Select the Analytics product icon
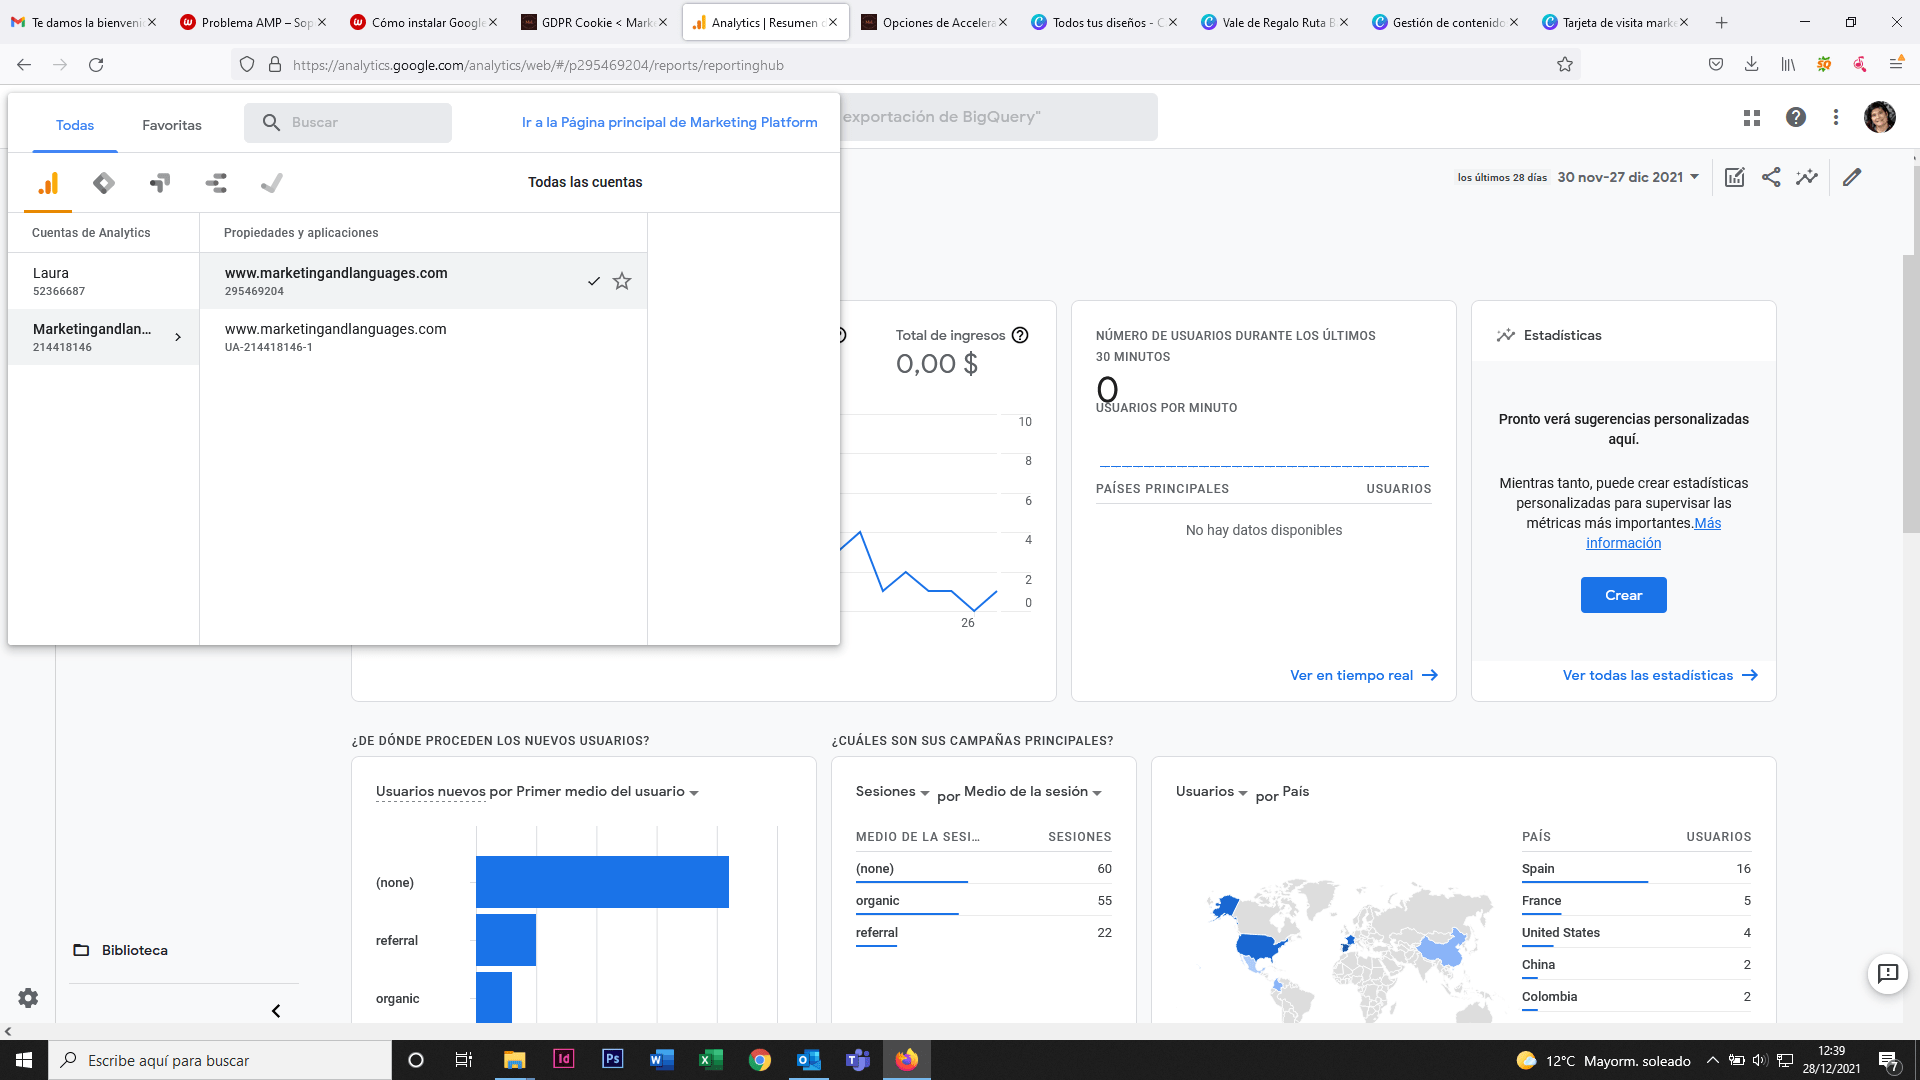Viewport: 1920px width, 1080px height. tap(48, 183)
